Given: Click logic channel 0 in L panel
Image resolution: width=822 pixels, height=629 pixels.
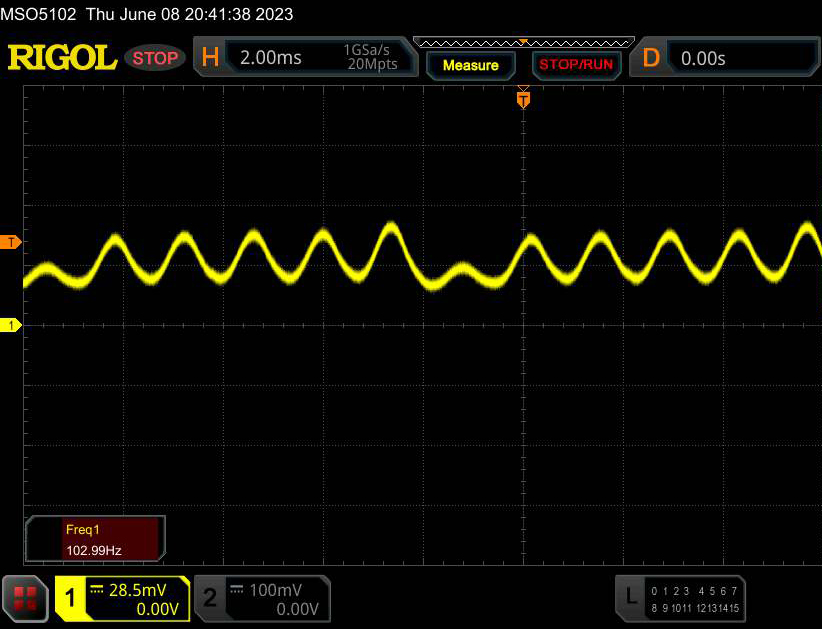Looking at the screenshot, I should pos(654,591).
